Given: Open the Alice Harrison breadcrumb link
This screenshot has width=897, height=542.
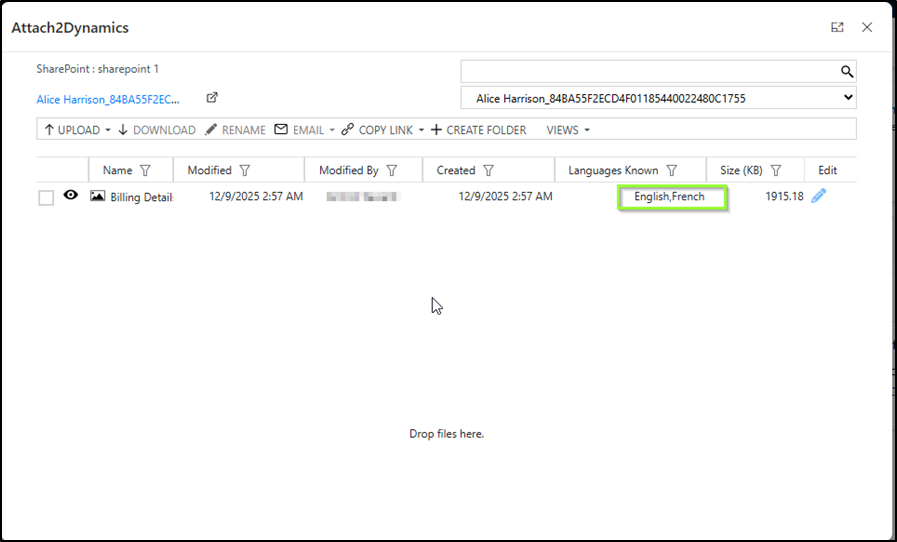Looking at the screenshot, I should [108, 100].
